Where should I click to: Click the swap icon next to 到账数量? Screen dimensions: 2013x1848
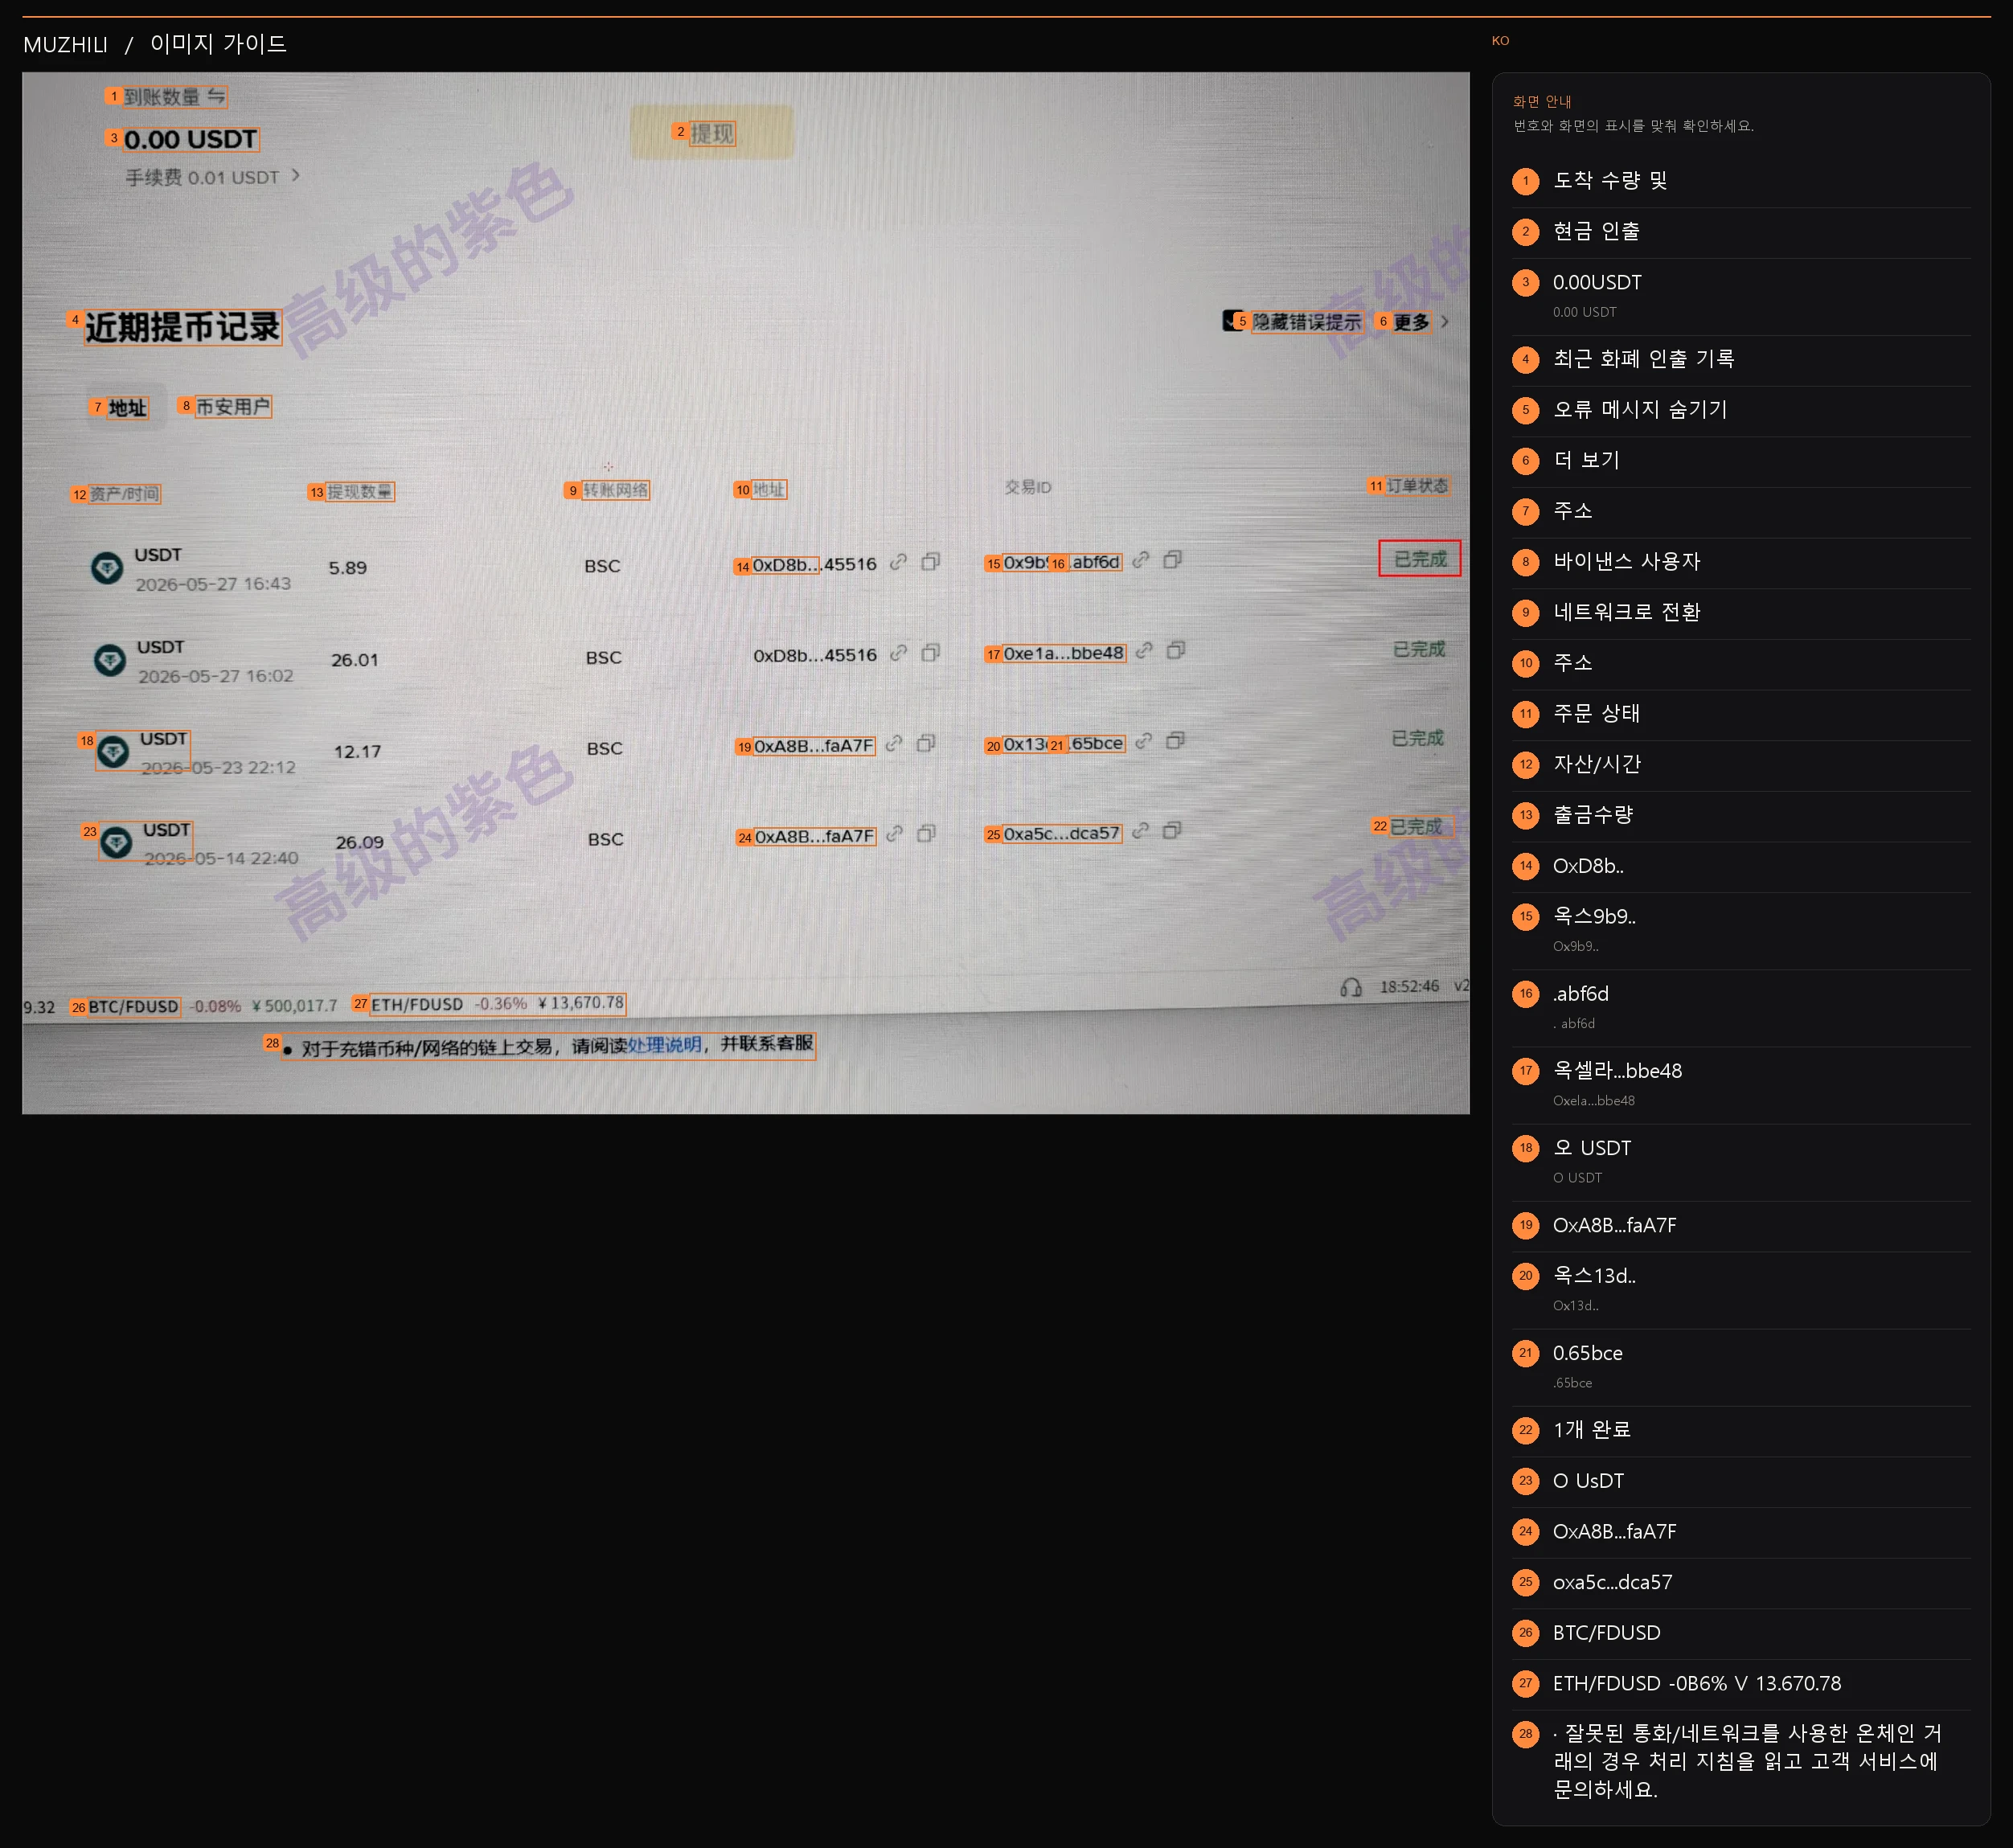tap(216, 96)
